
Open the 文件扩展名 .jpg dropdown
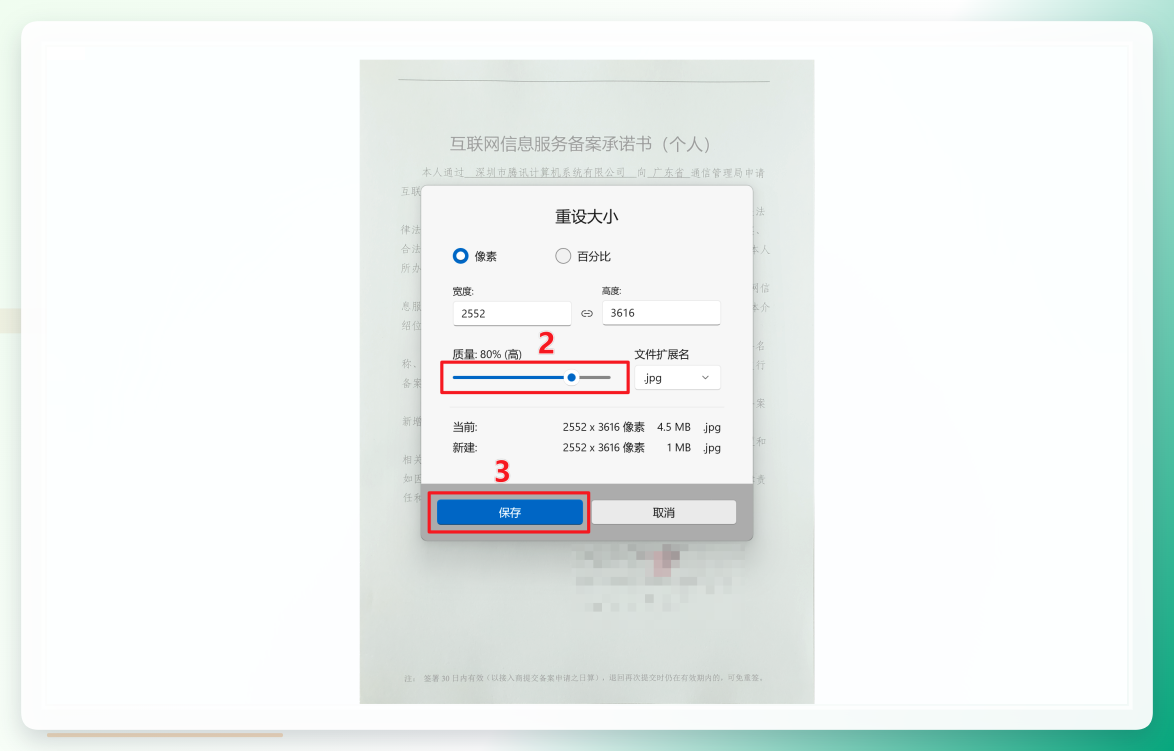pyautogui.click(x=678, y=377)
